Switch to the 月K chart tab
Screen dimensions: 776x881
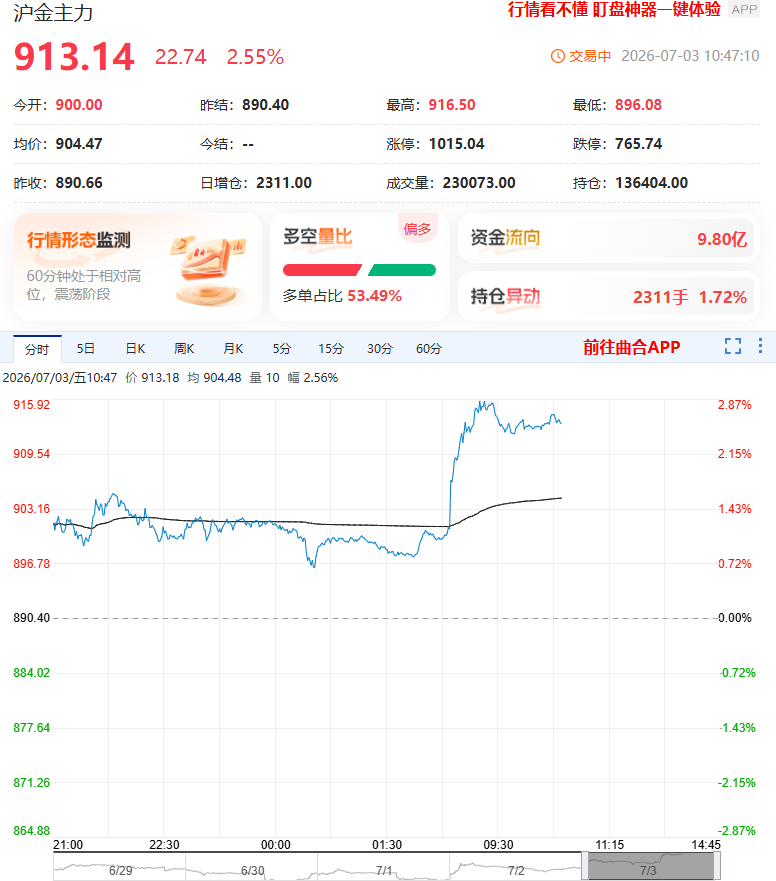(233, 349)
